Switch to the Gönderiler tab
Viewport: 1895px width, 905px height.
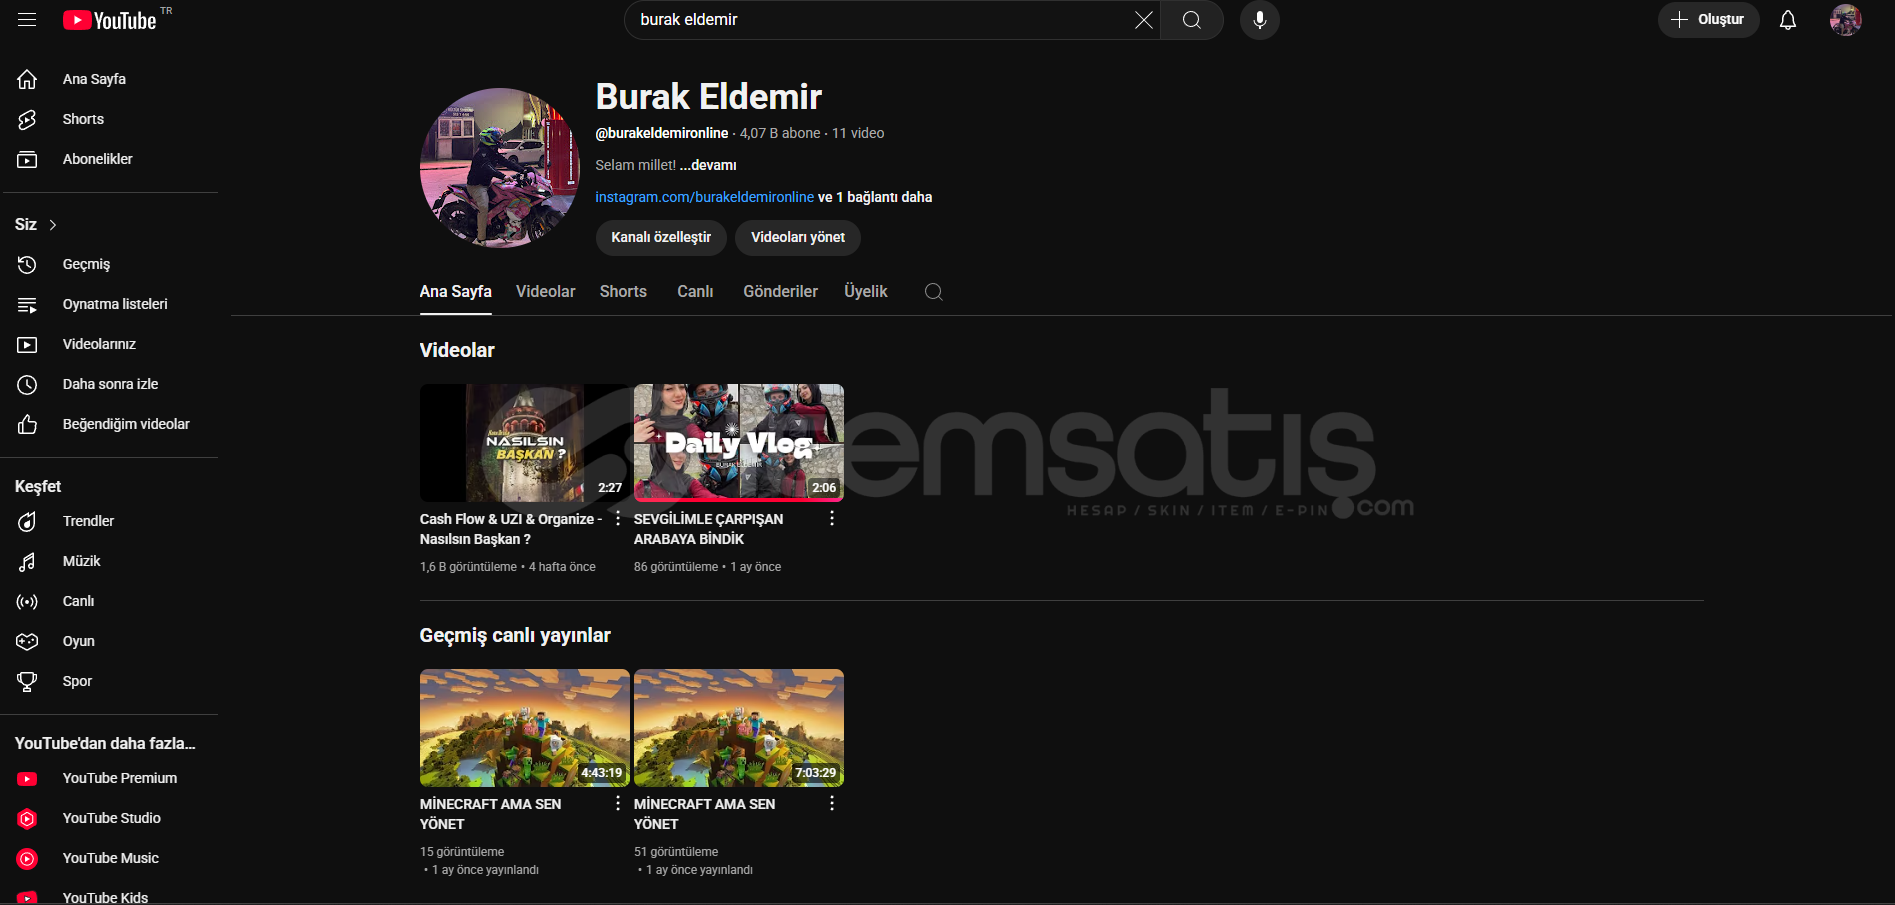pyautogui.click(x=780, y=291)
